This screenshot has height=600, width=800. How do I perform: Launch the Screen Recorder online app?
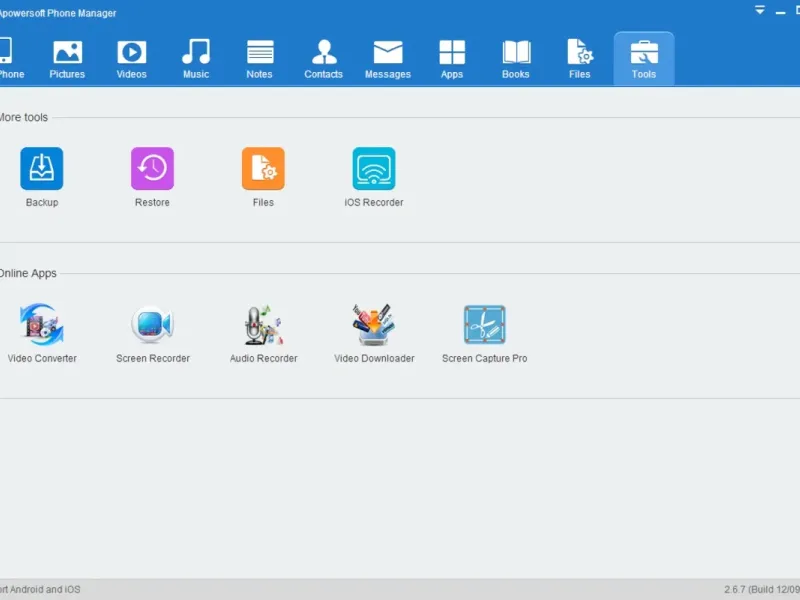[153, 333]
